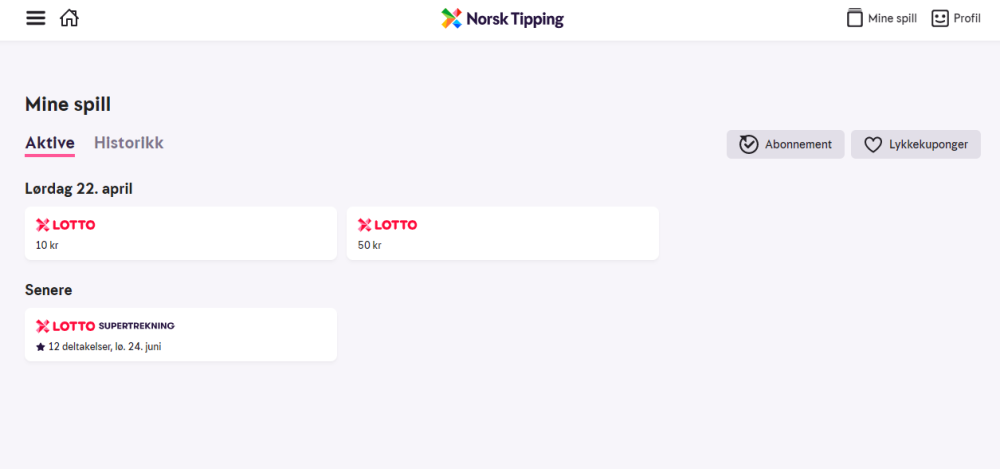Viewport: 1000px width, 469px height.
Task: Click the Abonnement checkmark clock icon
Action: pyautogui.click(x=748, y=144)
